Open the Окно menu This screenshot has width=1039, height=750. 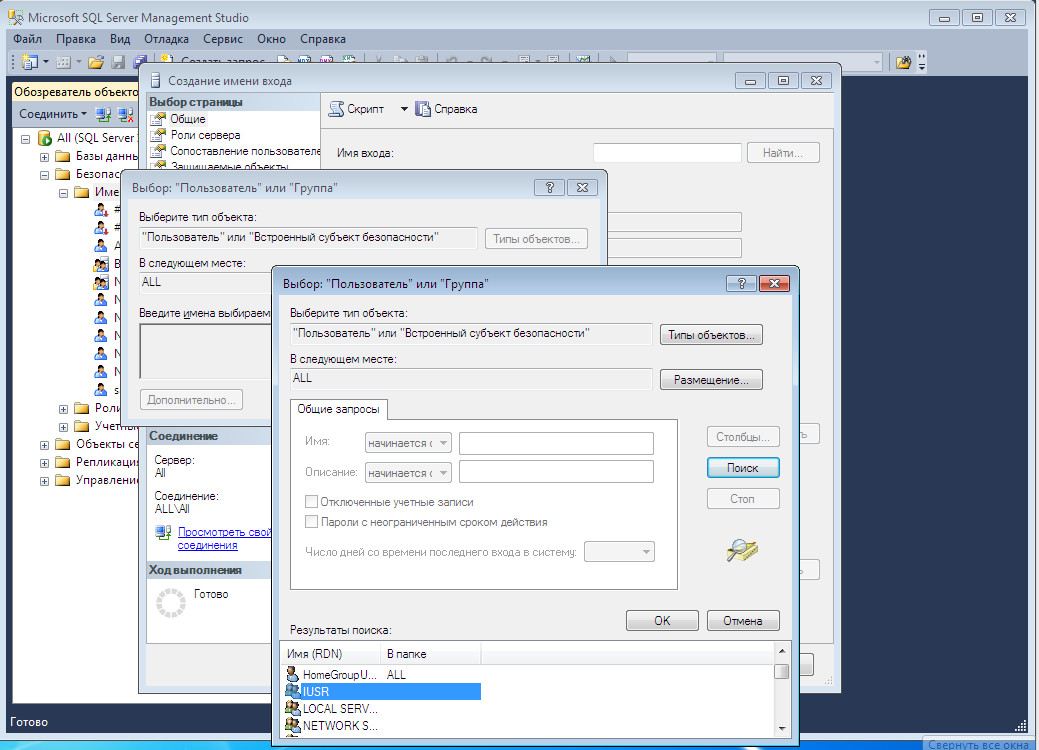tap(271, 39)
